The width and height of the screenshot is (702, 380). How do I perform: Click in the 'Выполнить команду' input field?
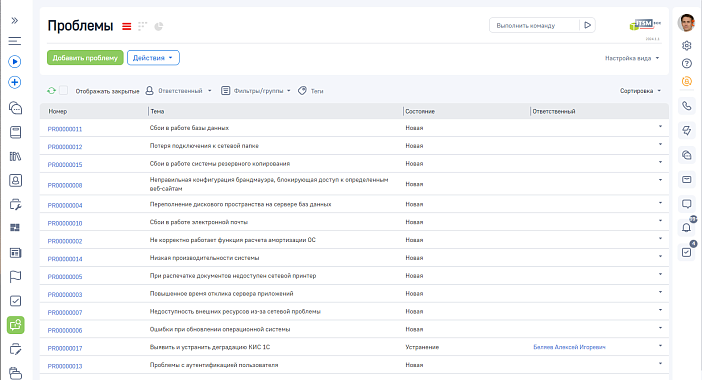coord(534,26)
